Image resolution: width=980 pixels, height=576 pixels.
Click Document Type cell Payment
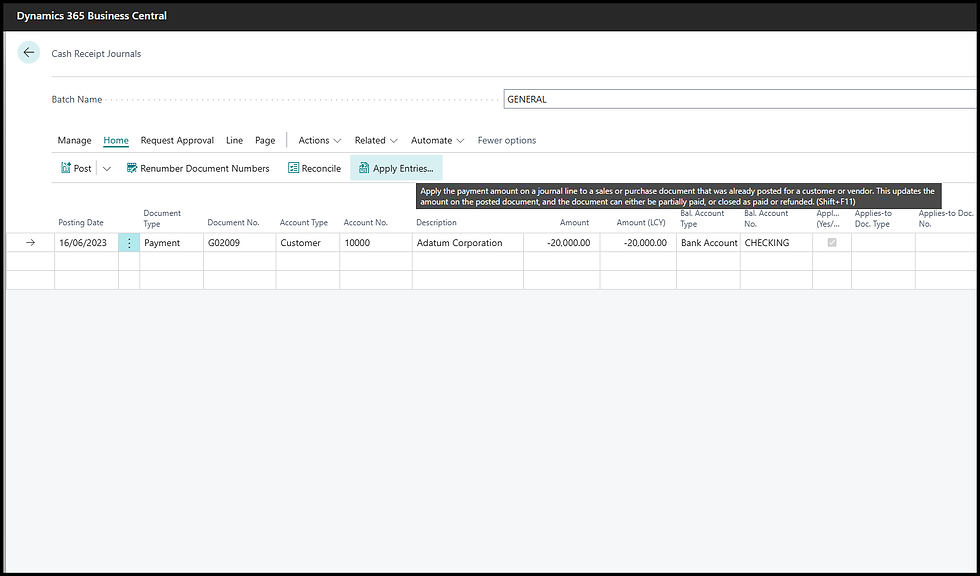point(171,243)
